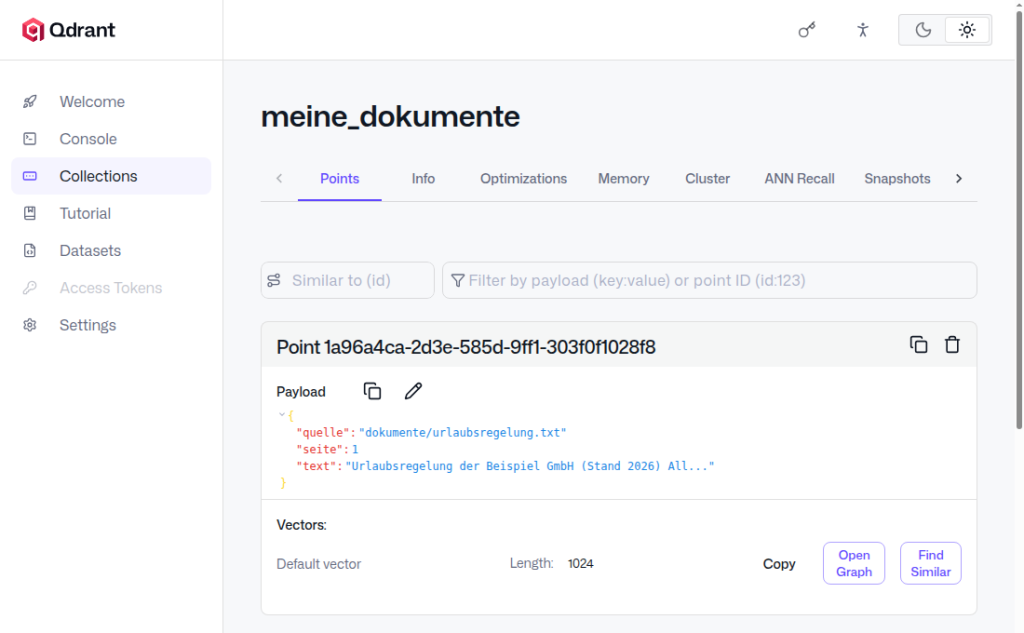The width and height of the screenshot is (1024, 633).
Task: Open Datasets in sidebar
Action: pos(111,251)
